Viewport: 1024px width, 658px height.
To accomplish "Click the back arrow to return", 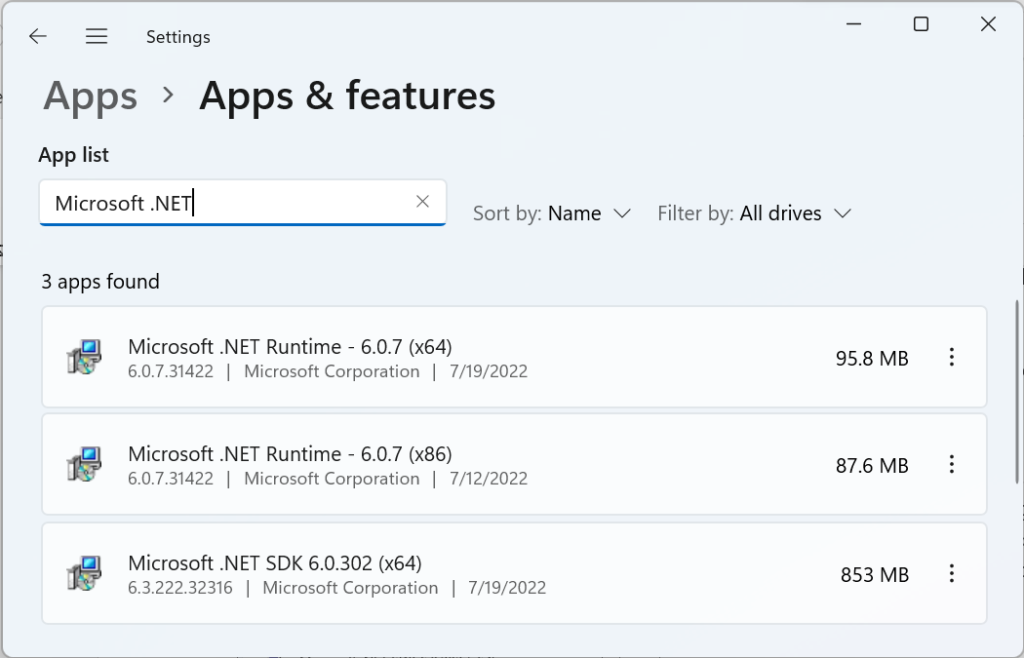I will (x=37, y=36).
